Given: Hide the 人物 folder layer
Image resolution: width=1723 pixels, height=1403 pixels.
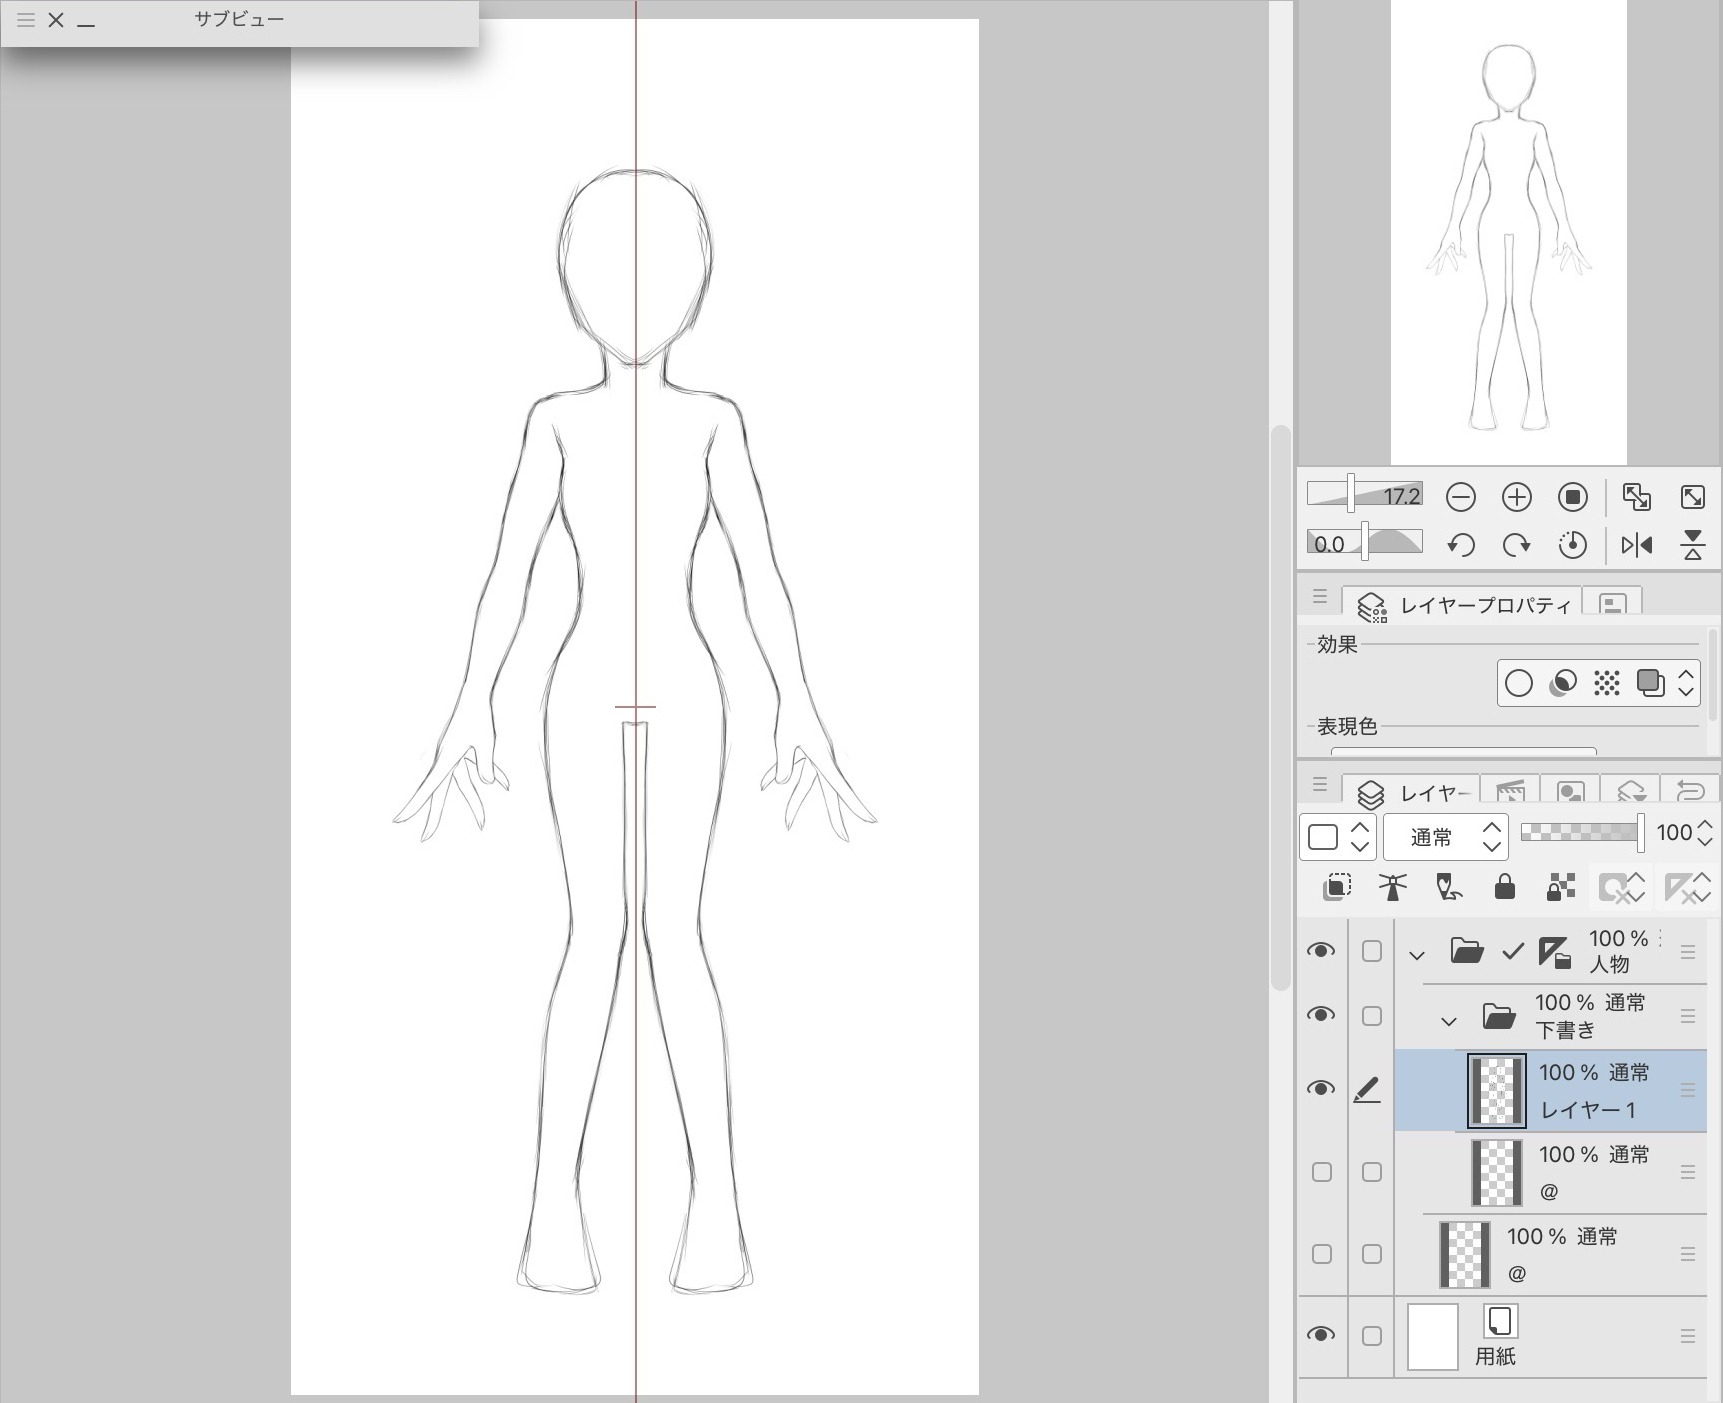Looking at the screenshot, I should [x=1320, y=950].
